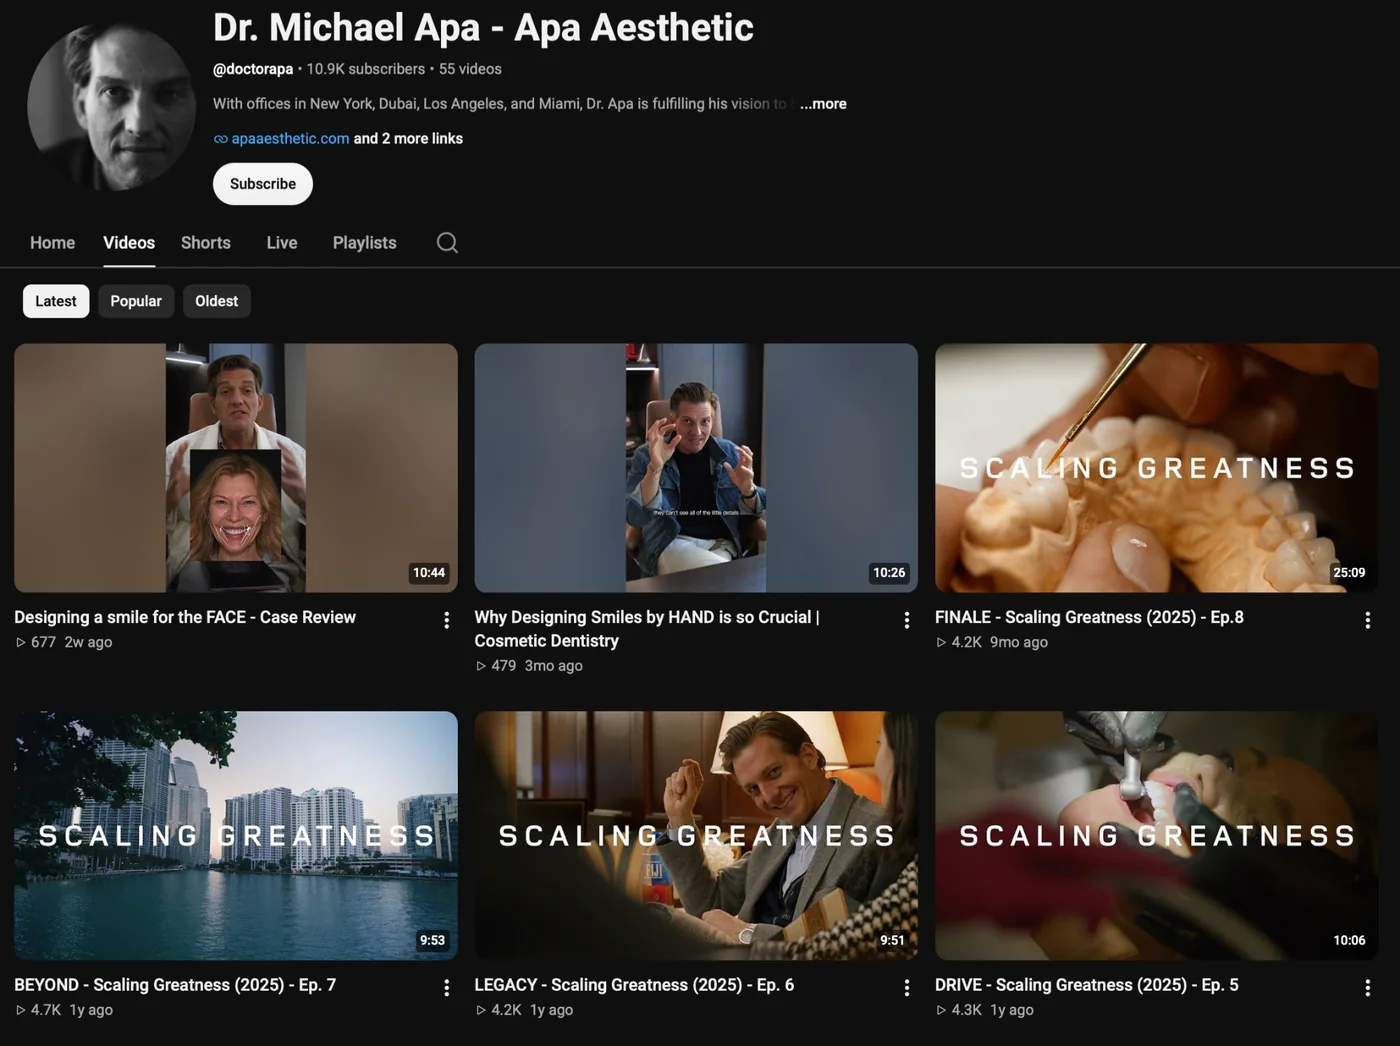Play the 9:53 Miami skyline thumbnail
Viewport: 1400px width, 1046px height.
(236, 836)
